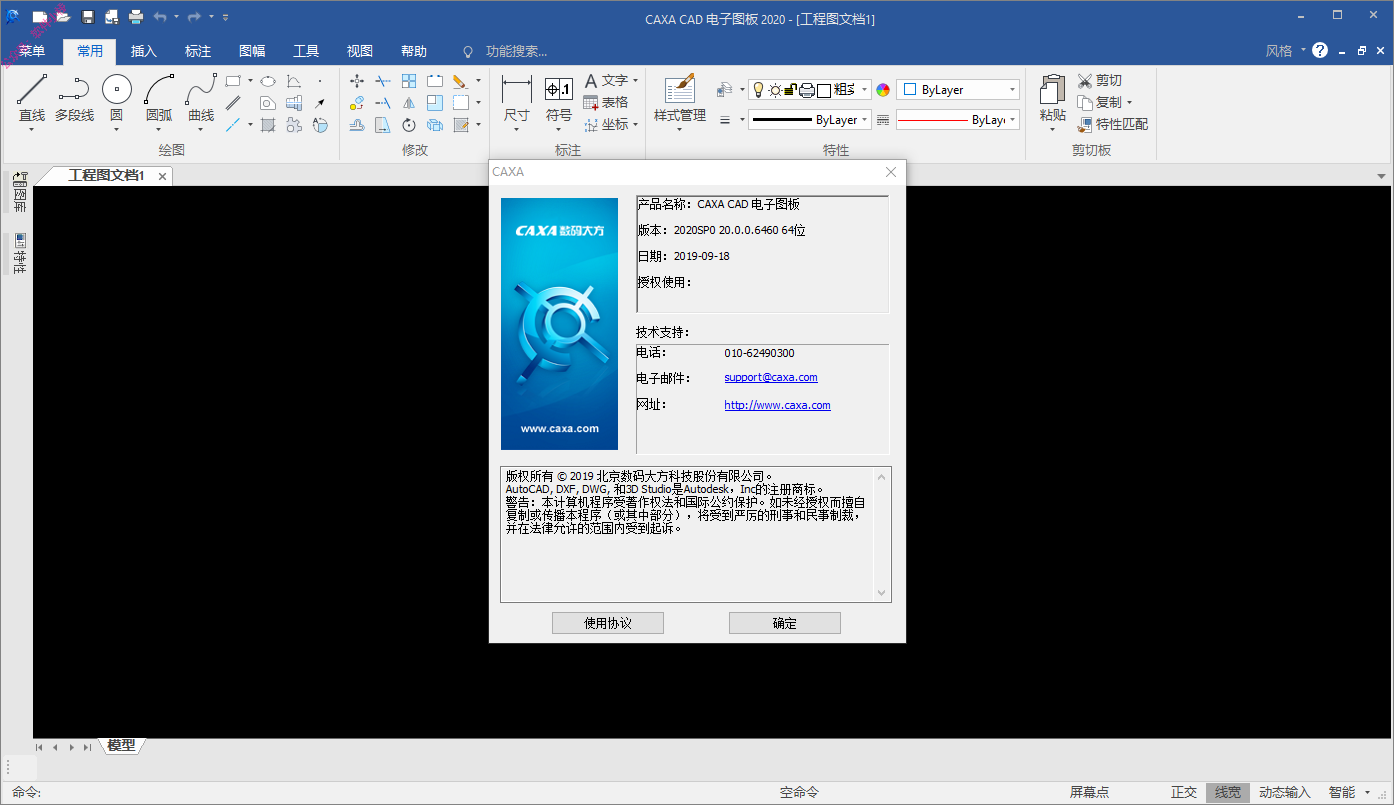Image resolution: width=1394 pixels, height=805 pixels.
Task: Select the 圆弧 arc tool
Action: (159, 98)
